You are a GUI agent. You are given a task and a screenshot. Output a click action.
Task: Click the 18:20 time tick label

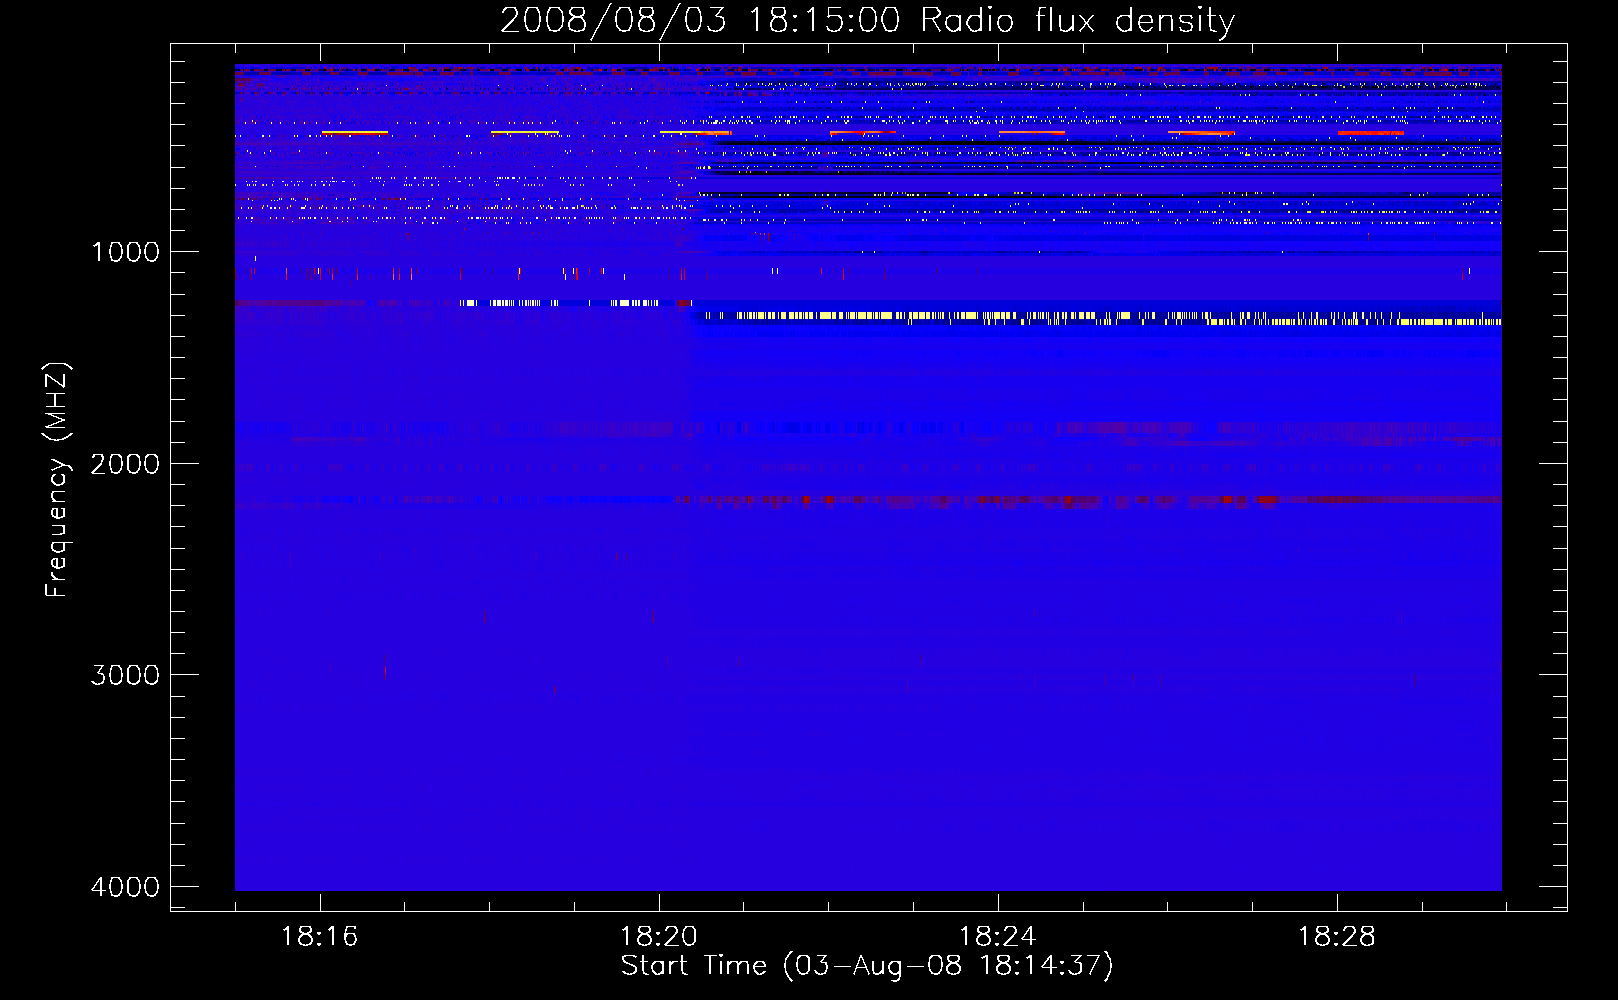(x=658, y=937)
